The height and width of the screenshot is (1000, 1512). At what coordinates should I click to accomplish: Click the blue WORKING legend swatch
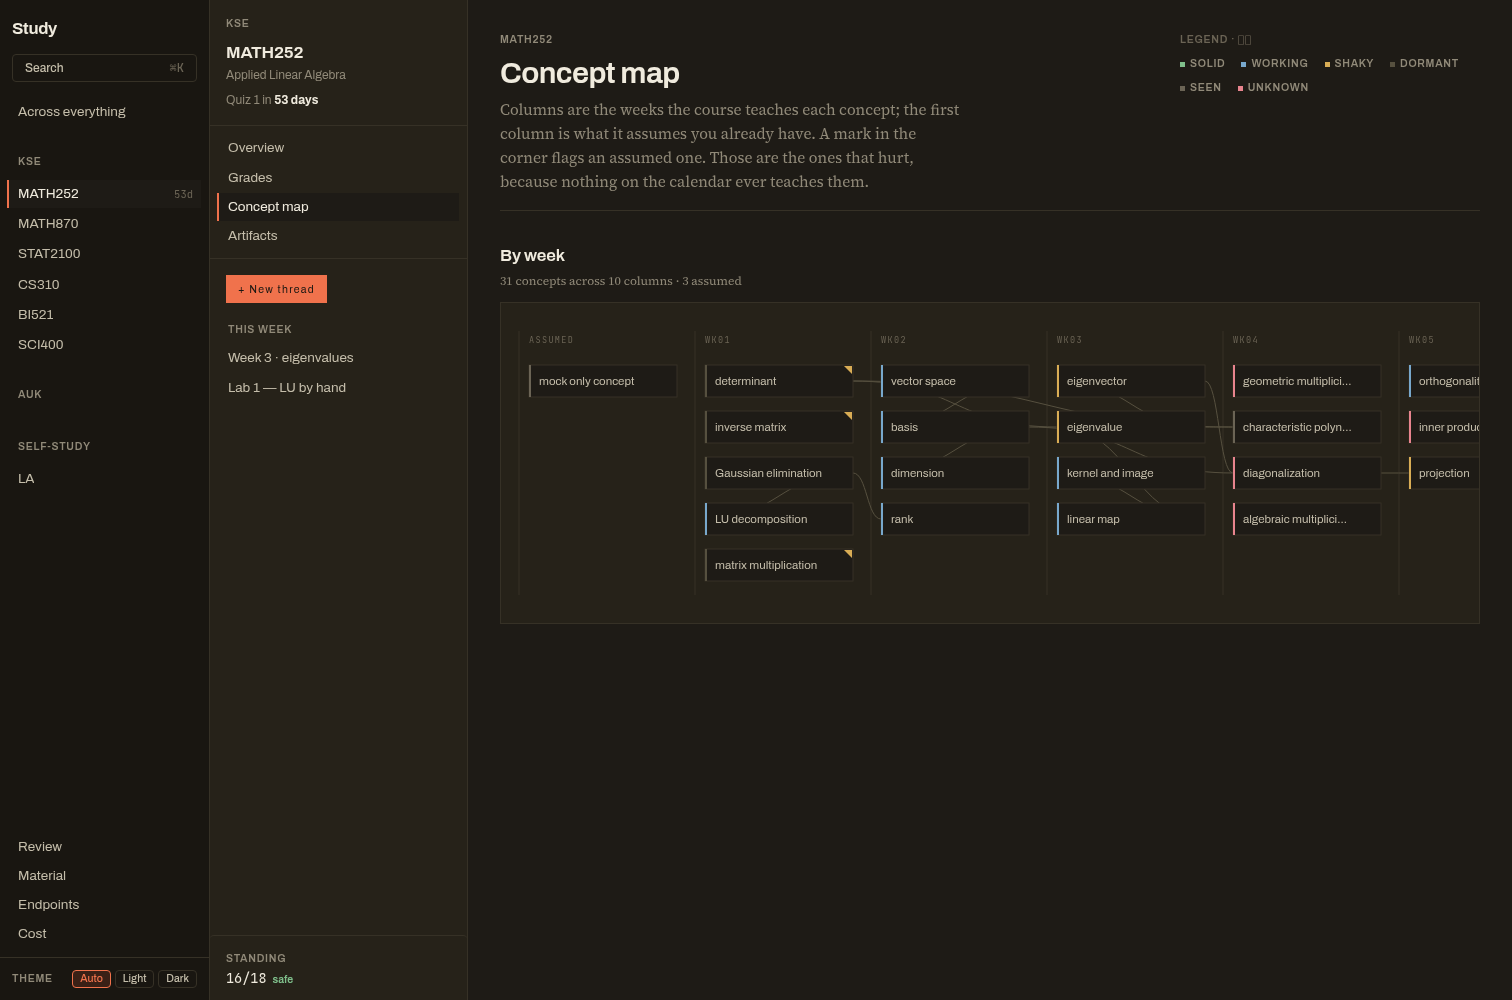click(x=1243, y=64)
